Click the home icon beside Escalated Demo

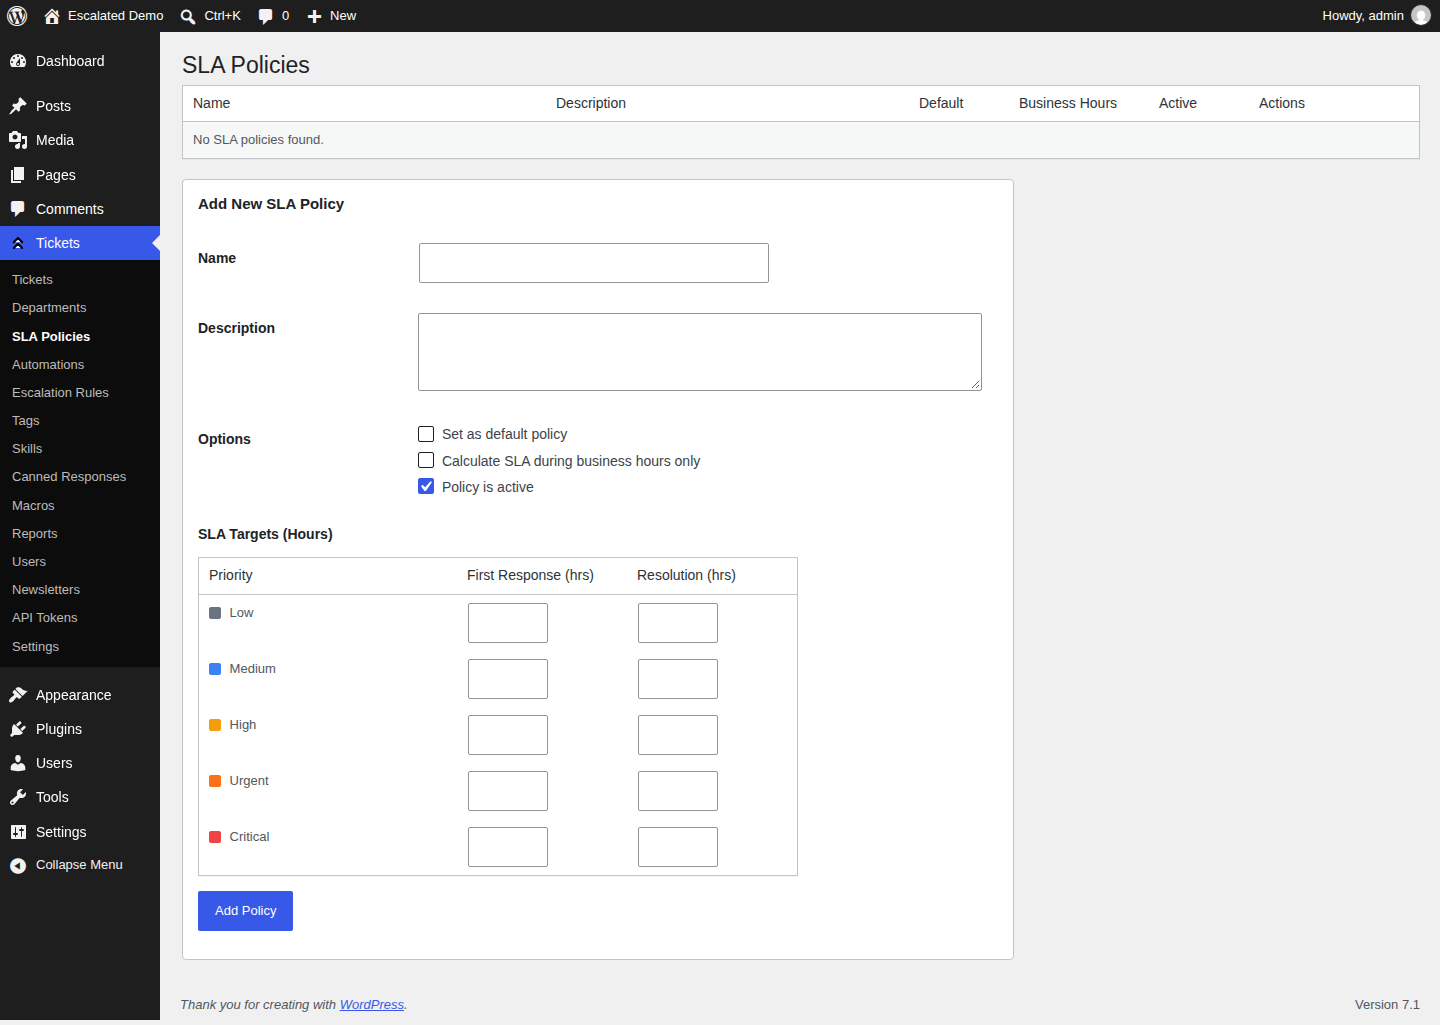pos(52,16)
